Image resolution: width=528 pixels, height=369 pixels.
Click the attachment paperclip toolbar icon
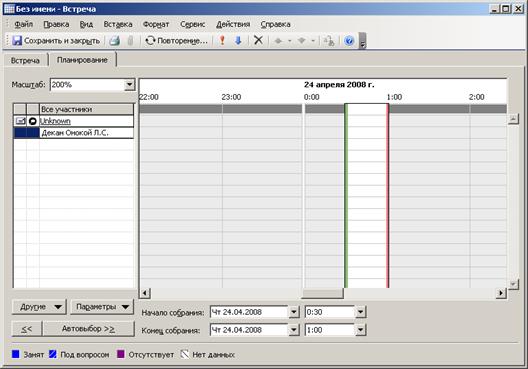[131, 41]
